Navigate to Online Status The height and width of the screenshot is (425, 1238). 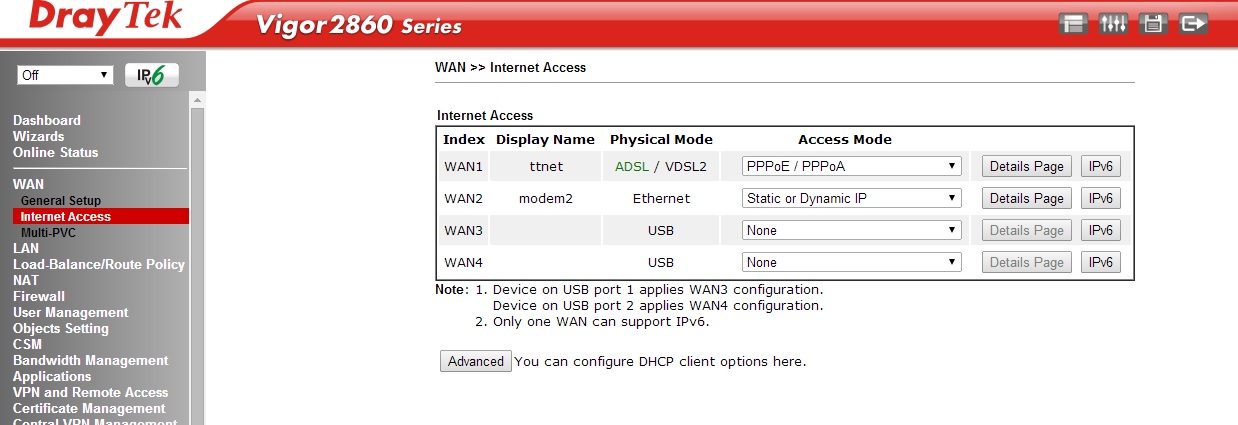point(55,152)
